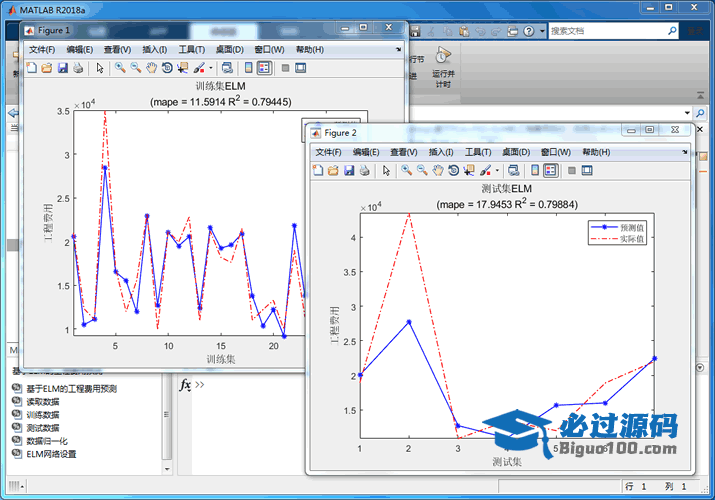Click the fx function browser button
Image resolution: width=715 pixels, height=500 pixels.
click(185, 385)
